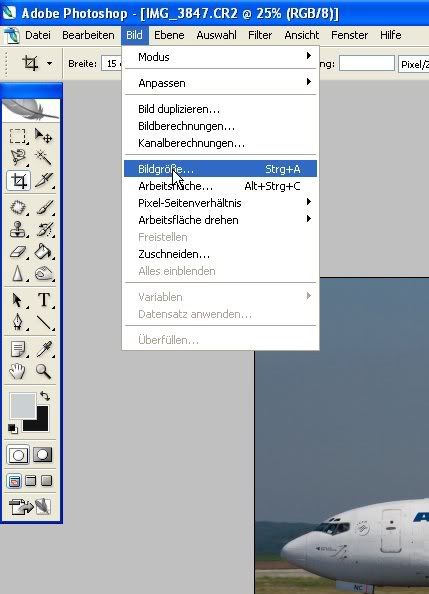
Task: Expand the Arbeitsfläche drehen submenu
Action: [x=221, y=220]
